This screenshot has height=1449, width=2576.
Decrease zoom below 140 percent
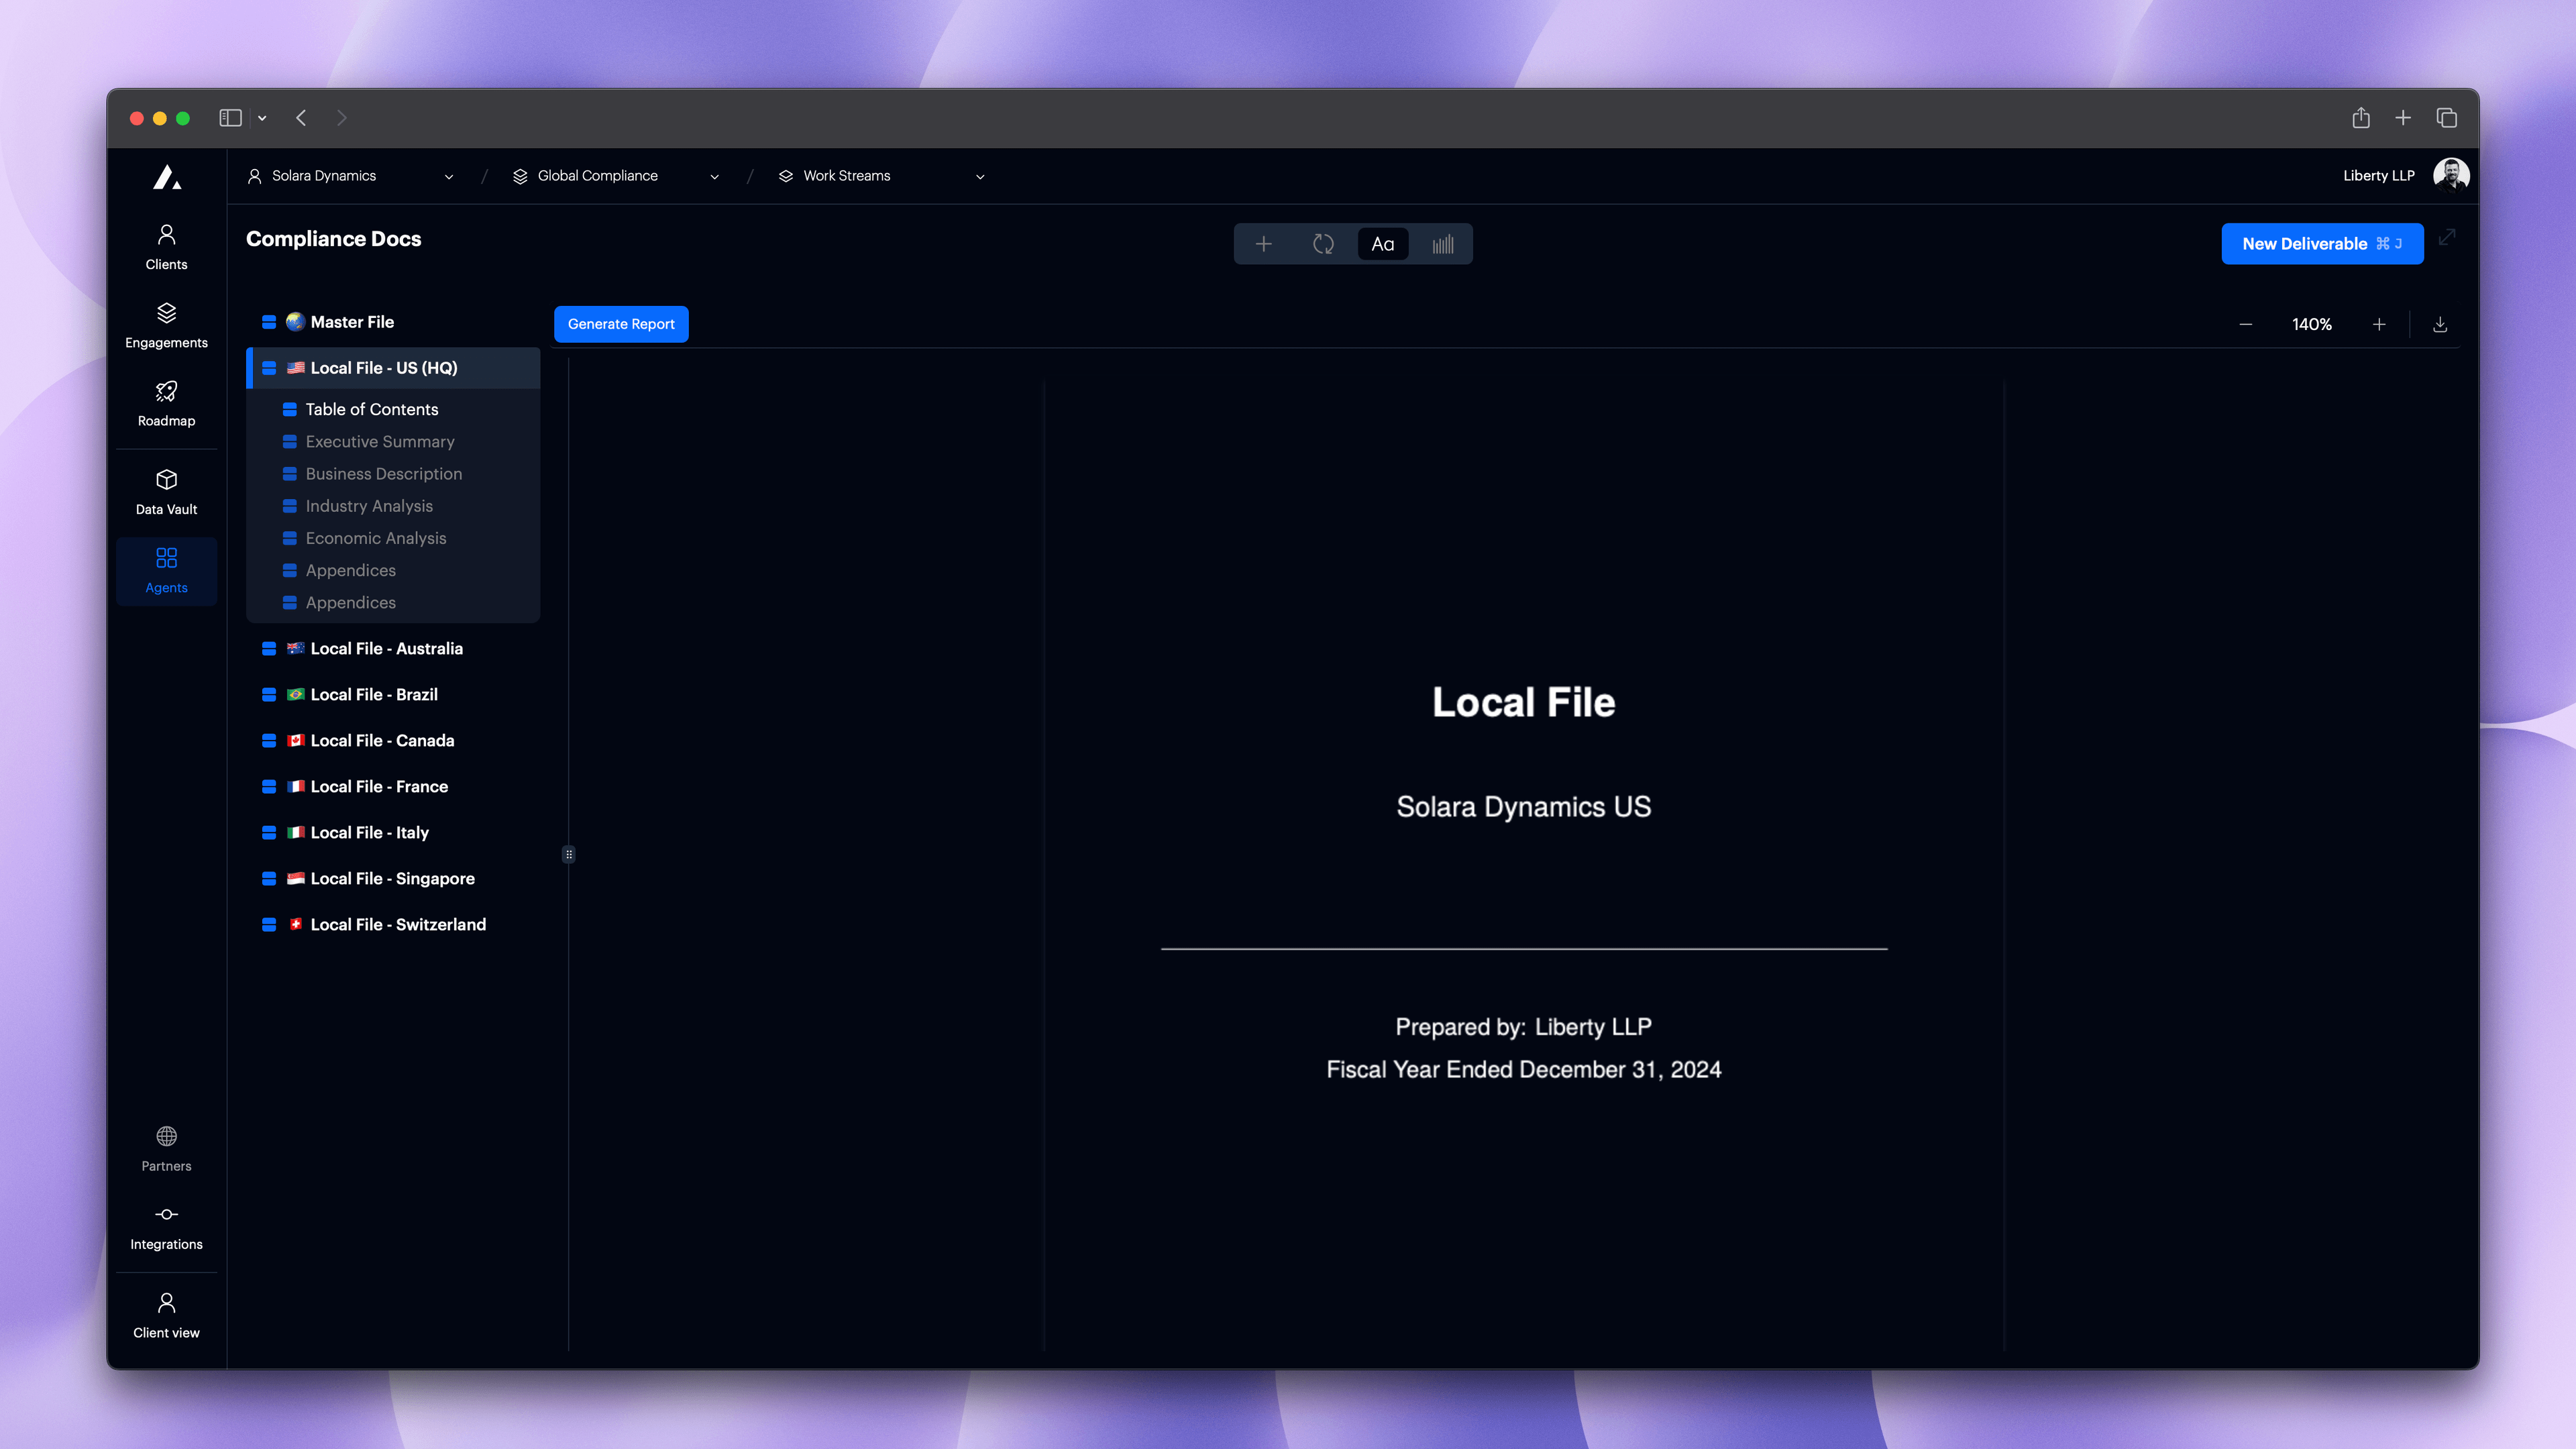[2246, 324]
